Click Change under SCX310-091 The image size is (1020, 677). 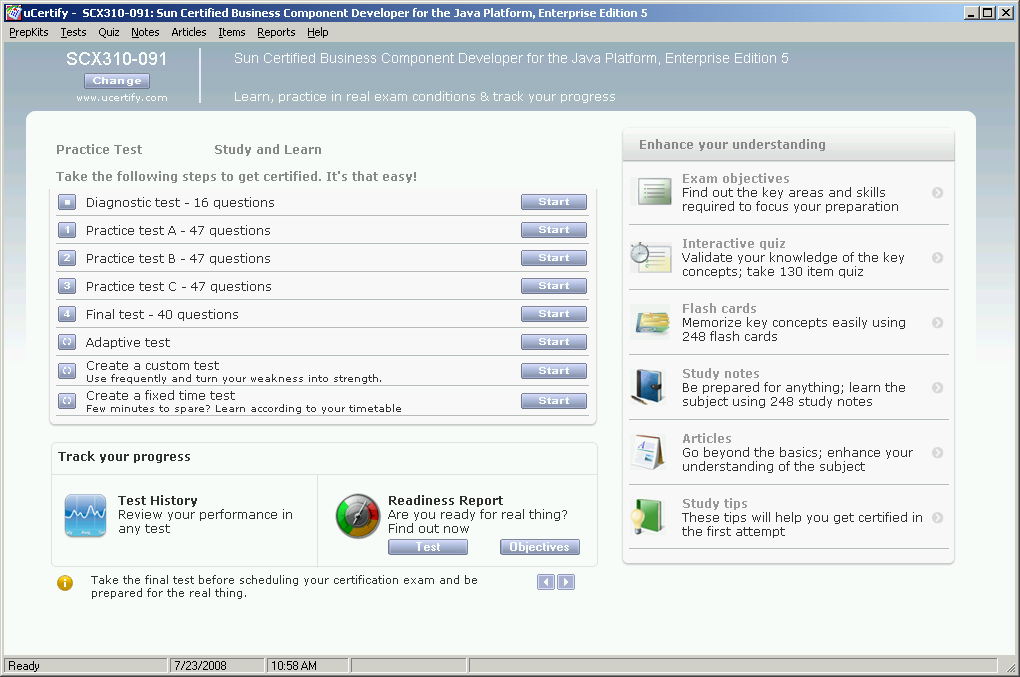point(117,81)
